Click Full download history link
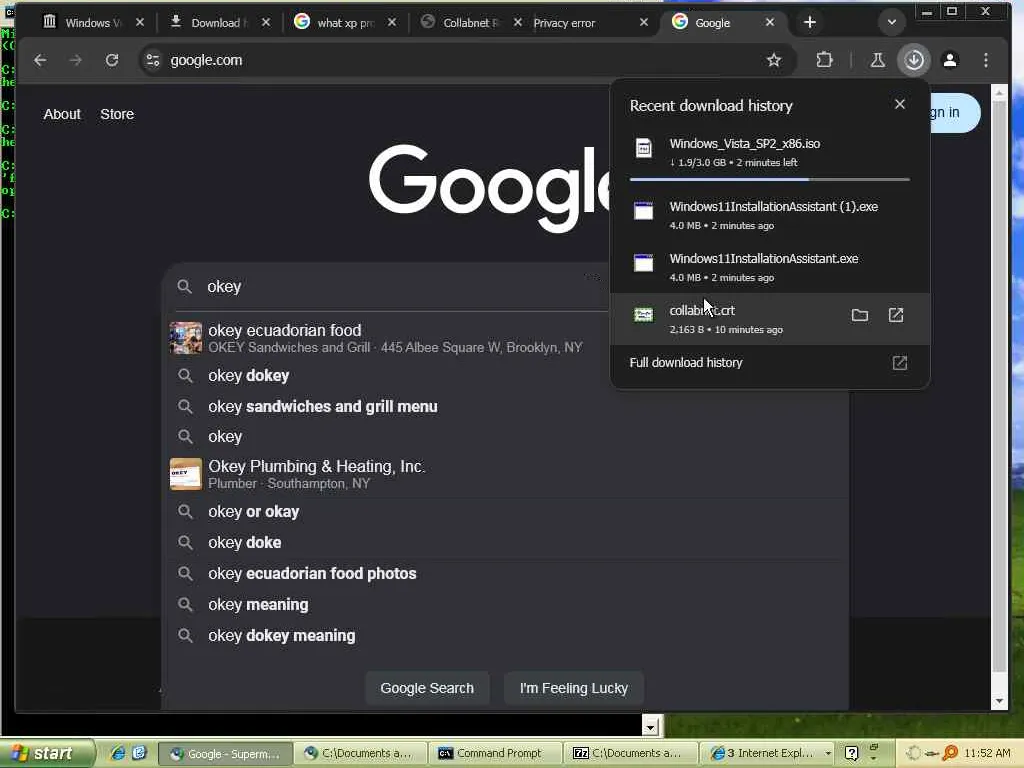1024x768 pixels. [x=686, y=362]
